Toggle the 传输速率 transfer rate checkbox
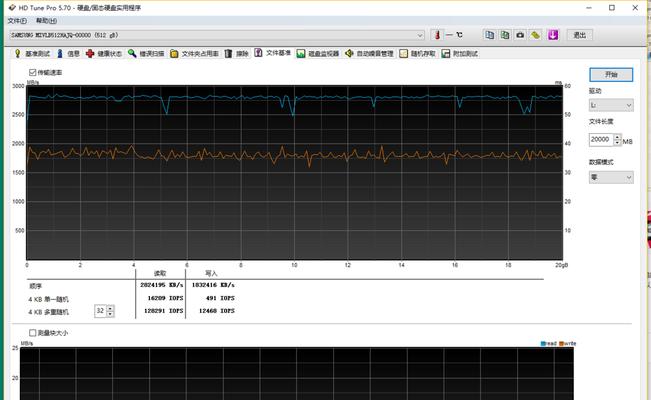The width and height of the screenshot is (651, 400). coord(33,72)
